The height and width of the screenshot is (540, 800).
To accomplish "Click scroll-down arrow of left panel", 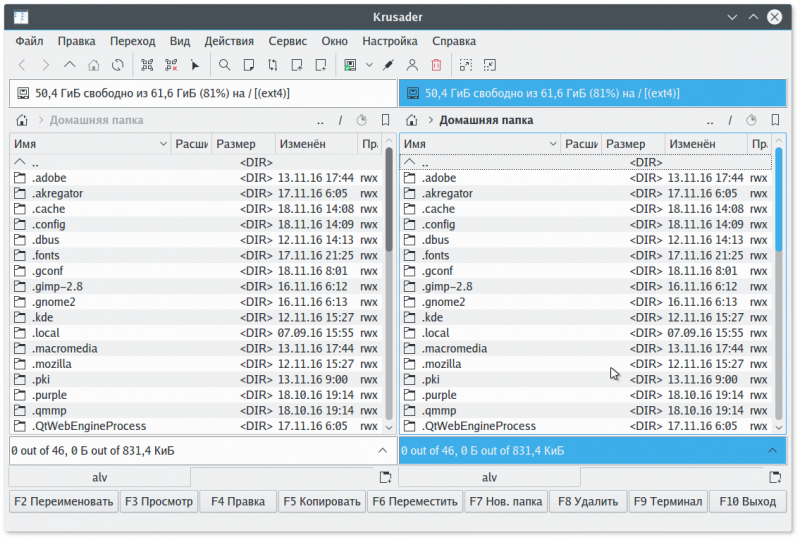I will [389, 428].
